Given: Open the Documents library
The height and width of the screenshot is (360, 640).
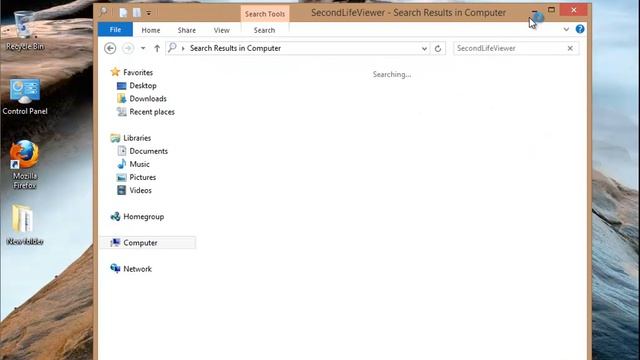Looking at the screenshot, I should [x=149, y=151].
